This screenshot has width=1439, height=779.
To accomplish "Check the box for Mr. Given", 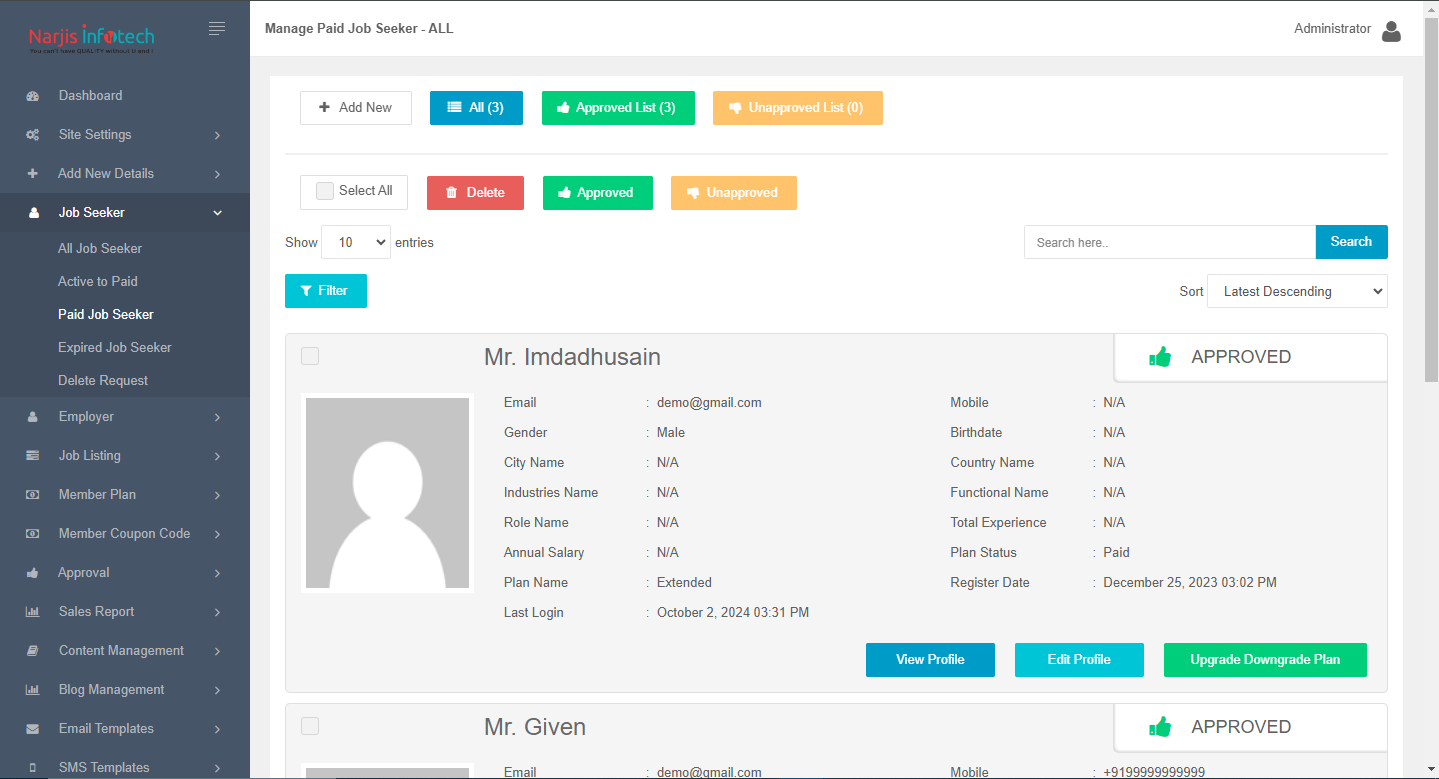I will 310,726.
